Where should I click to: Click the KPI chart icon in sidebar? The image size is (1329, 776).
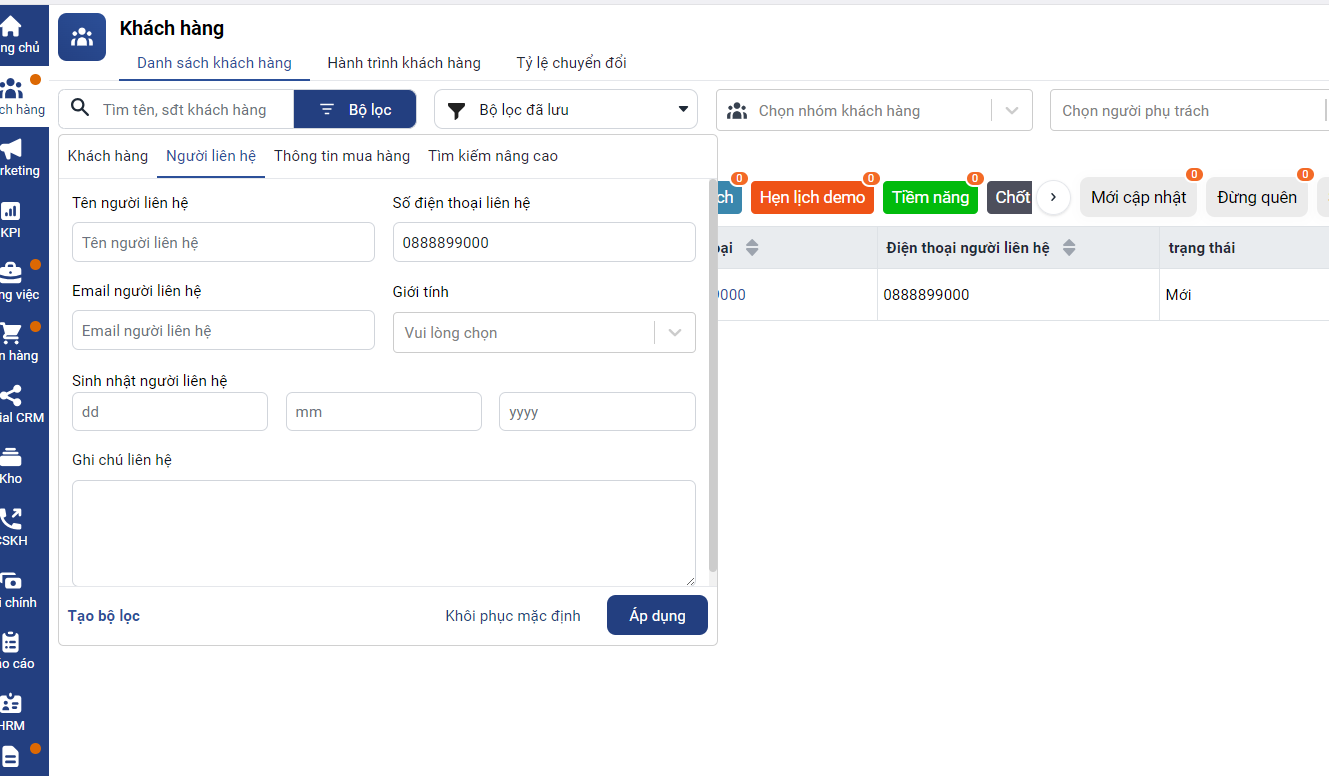[x=11, y=212]
